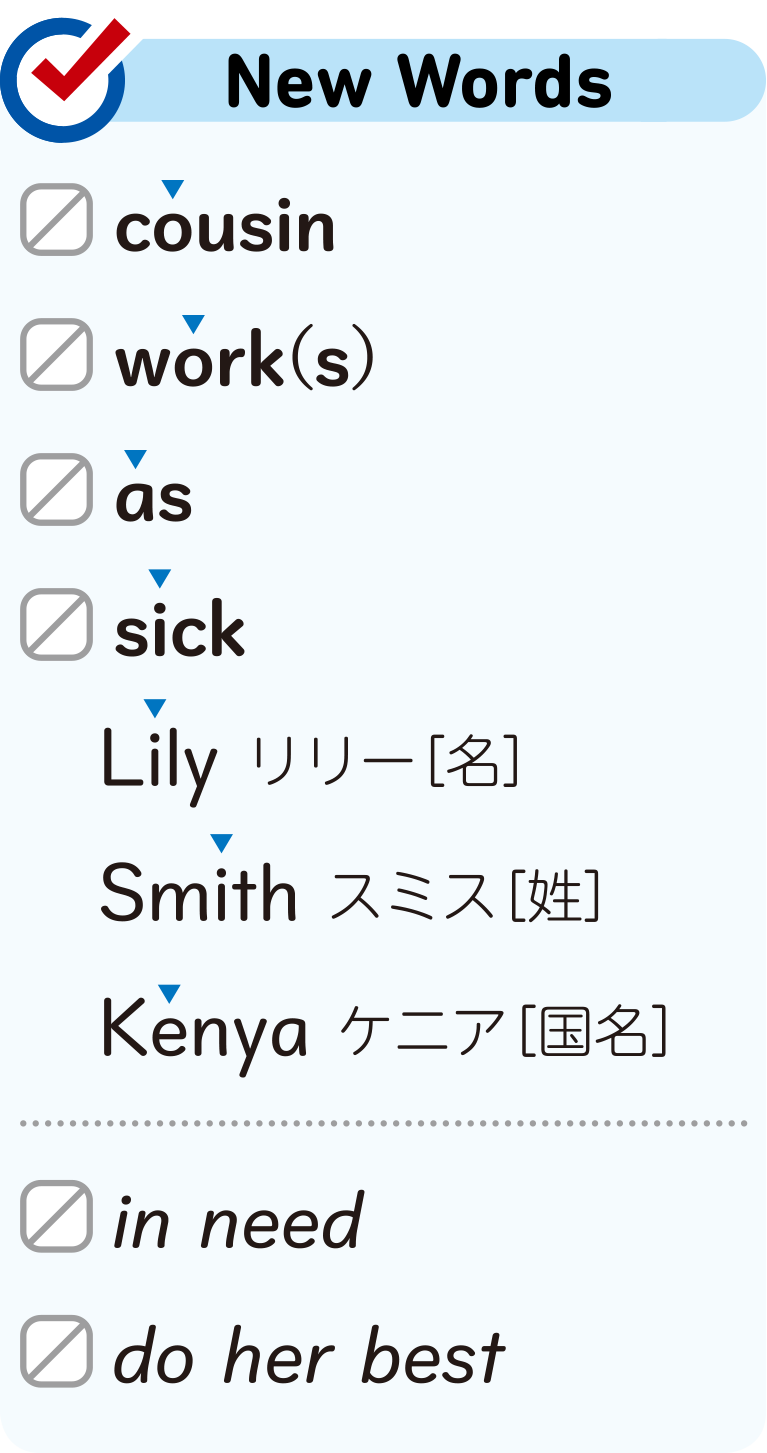Image resolution: width=767 pixels, height=1453 pixels.
Task: Select the New Words header title
Action: 419,81
